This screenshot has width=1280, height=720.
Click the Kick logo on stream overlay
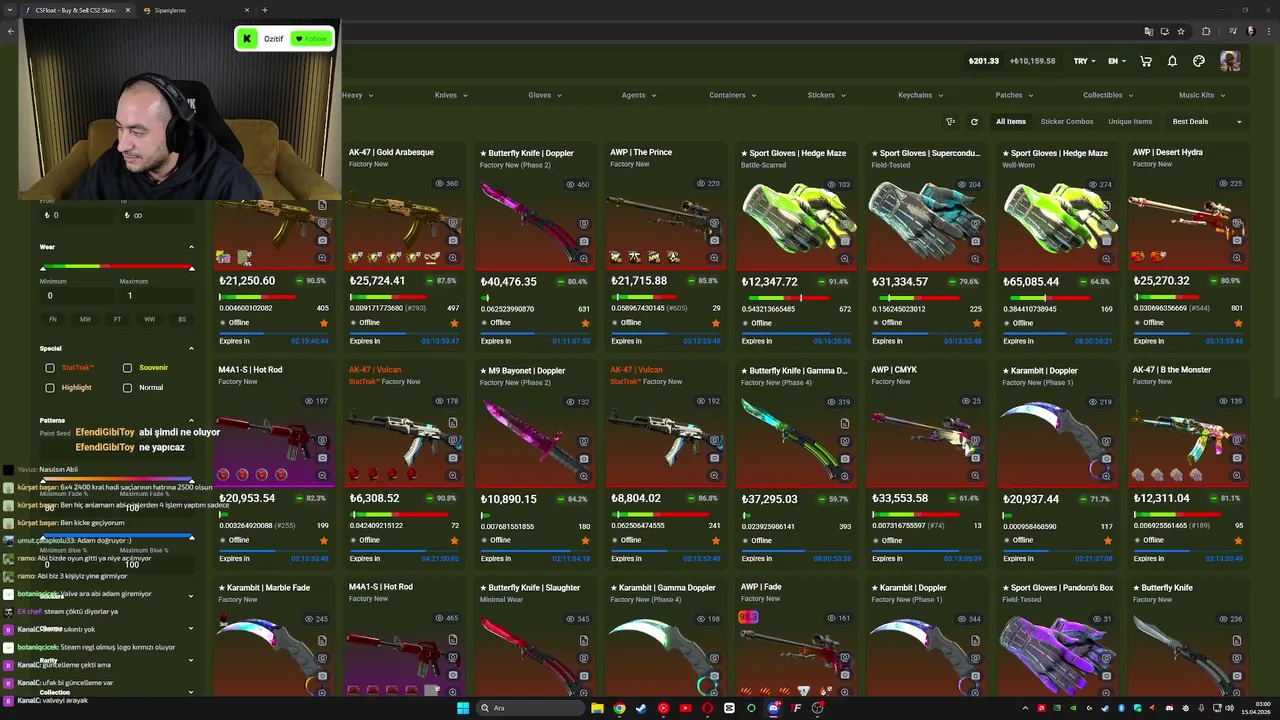click(246, 39)
